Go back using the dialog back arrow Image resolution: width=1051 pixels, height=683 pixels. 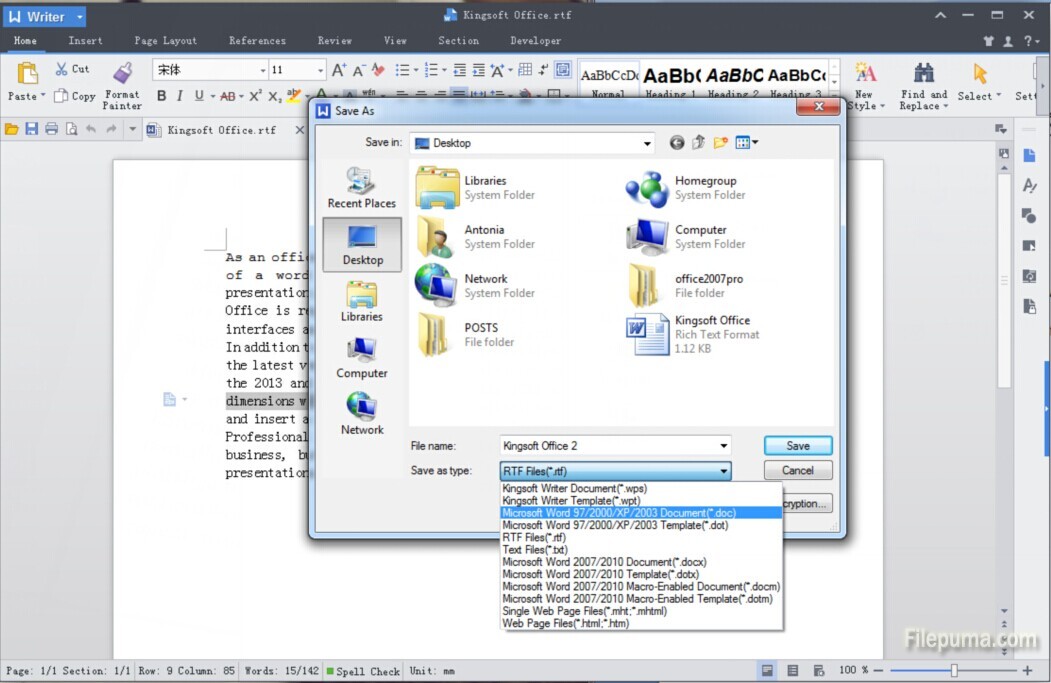click(x=677, y=143)
